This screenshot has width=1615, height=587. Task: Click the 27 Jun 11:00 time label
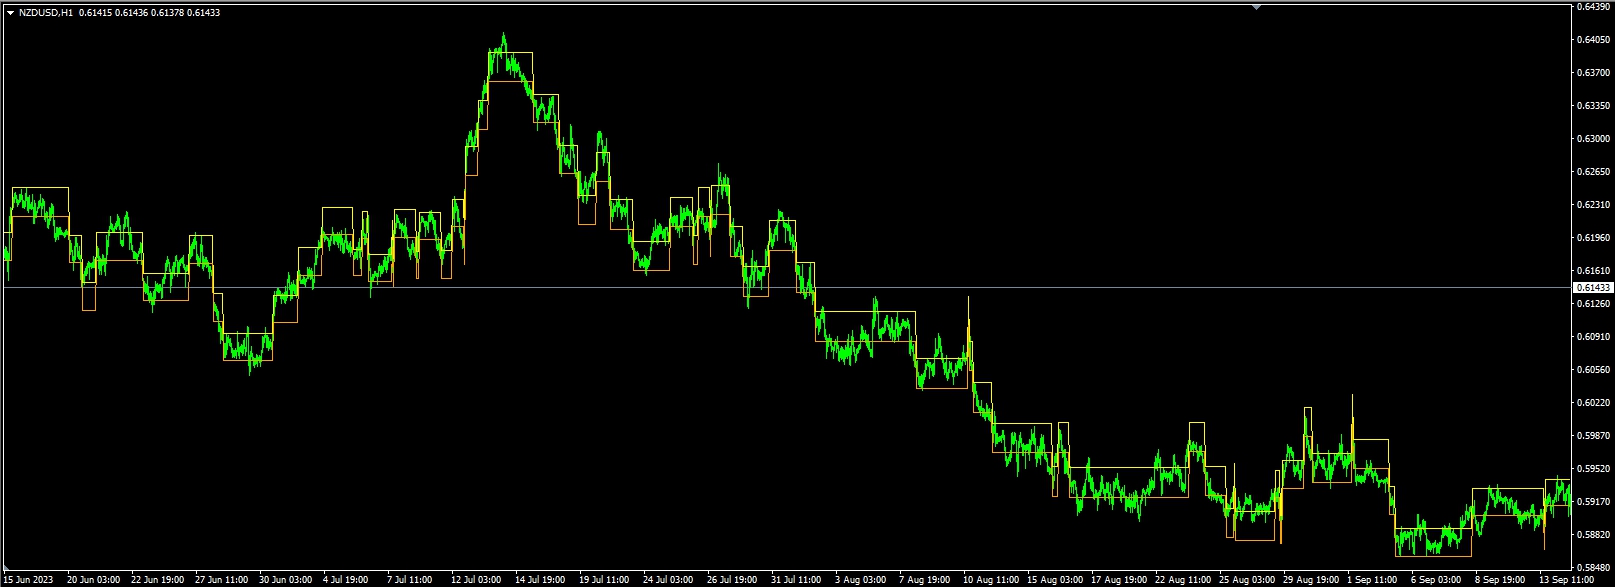(222, 579)
